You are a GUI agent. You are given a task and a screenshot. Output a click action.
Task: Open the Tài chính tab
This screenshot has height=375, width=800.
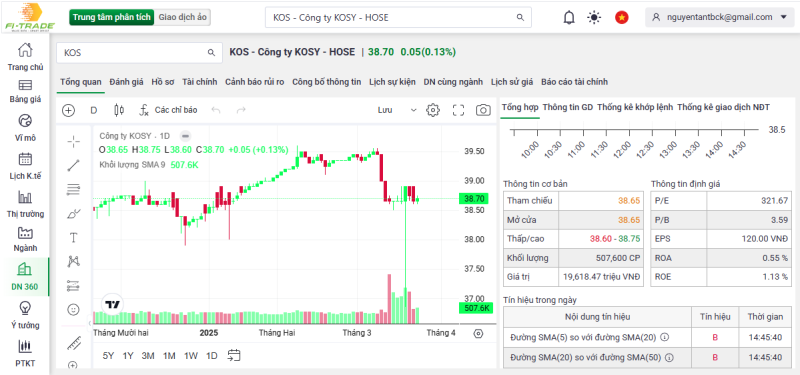coord(199,82)
